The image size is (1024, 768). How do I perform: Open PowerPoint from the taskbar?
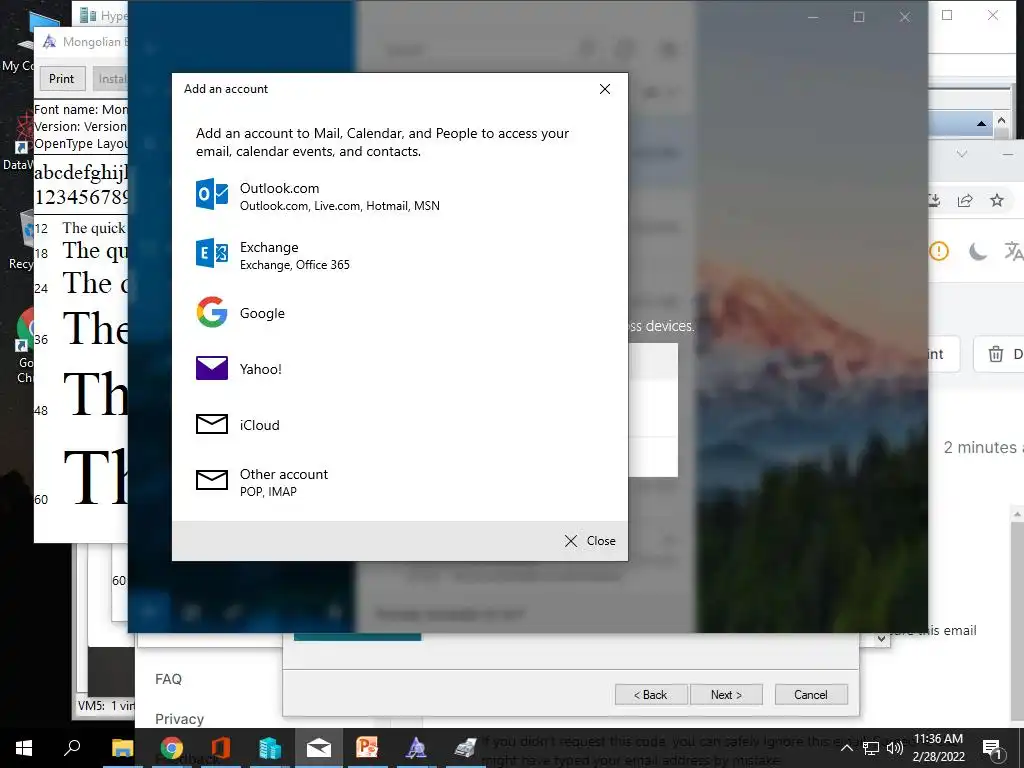(x=367, y=748)
